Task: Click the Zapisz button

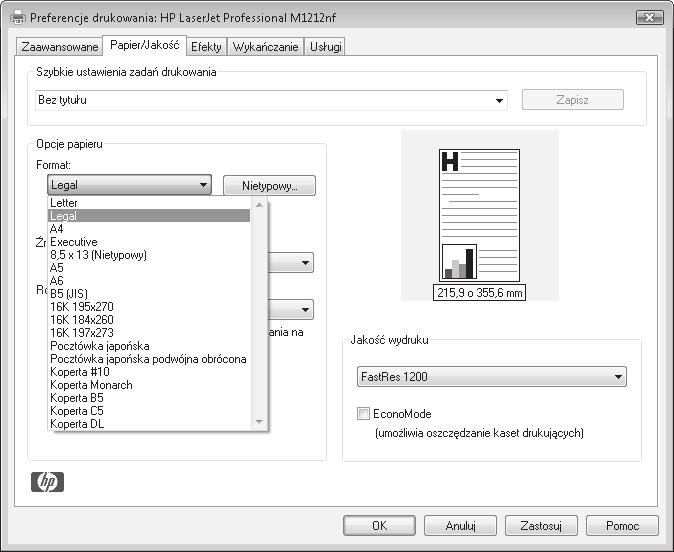Action: (x=573, y=100)
